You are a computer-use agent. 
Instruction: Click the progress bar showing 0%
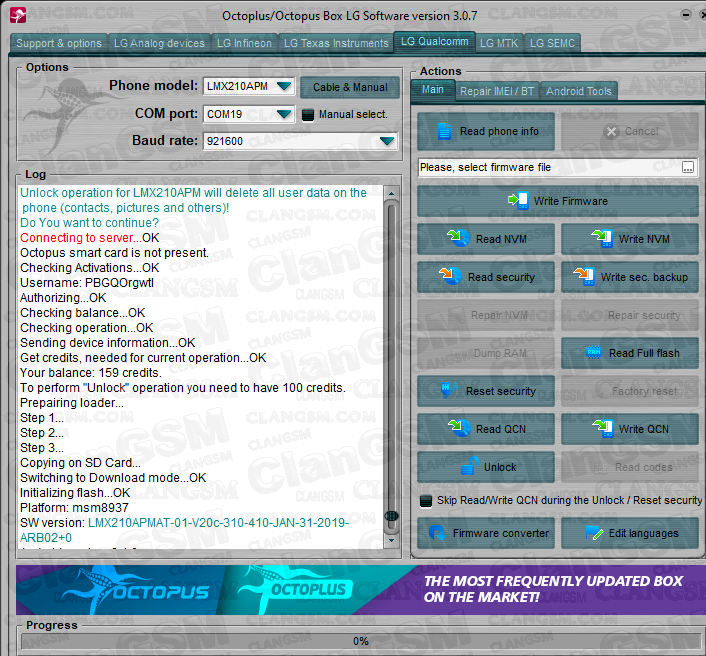(x=361, y=641)
